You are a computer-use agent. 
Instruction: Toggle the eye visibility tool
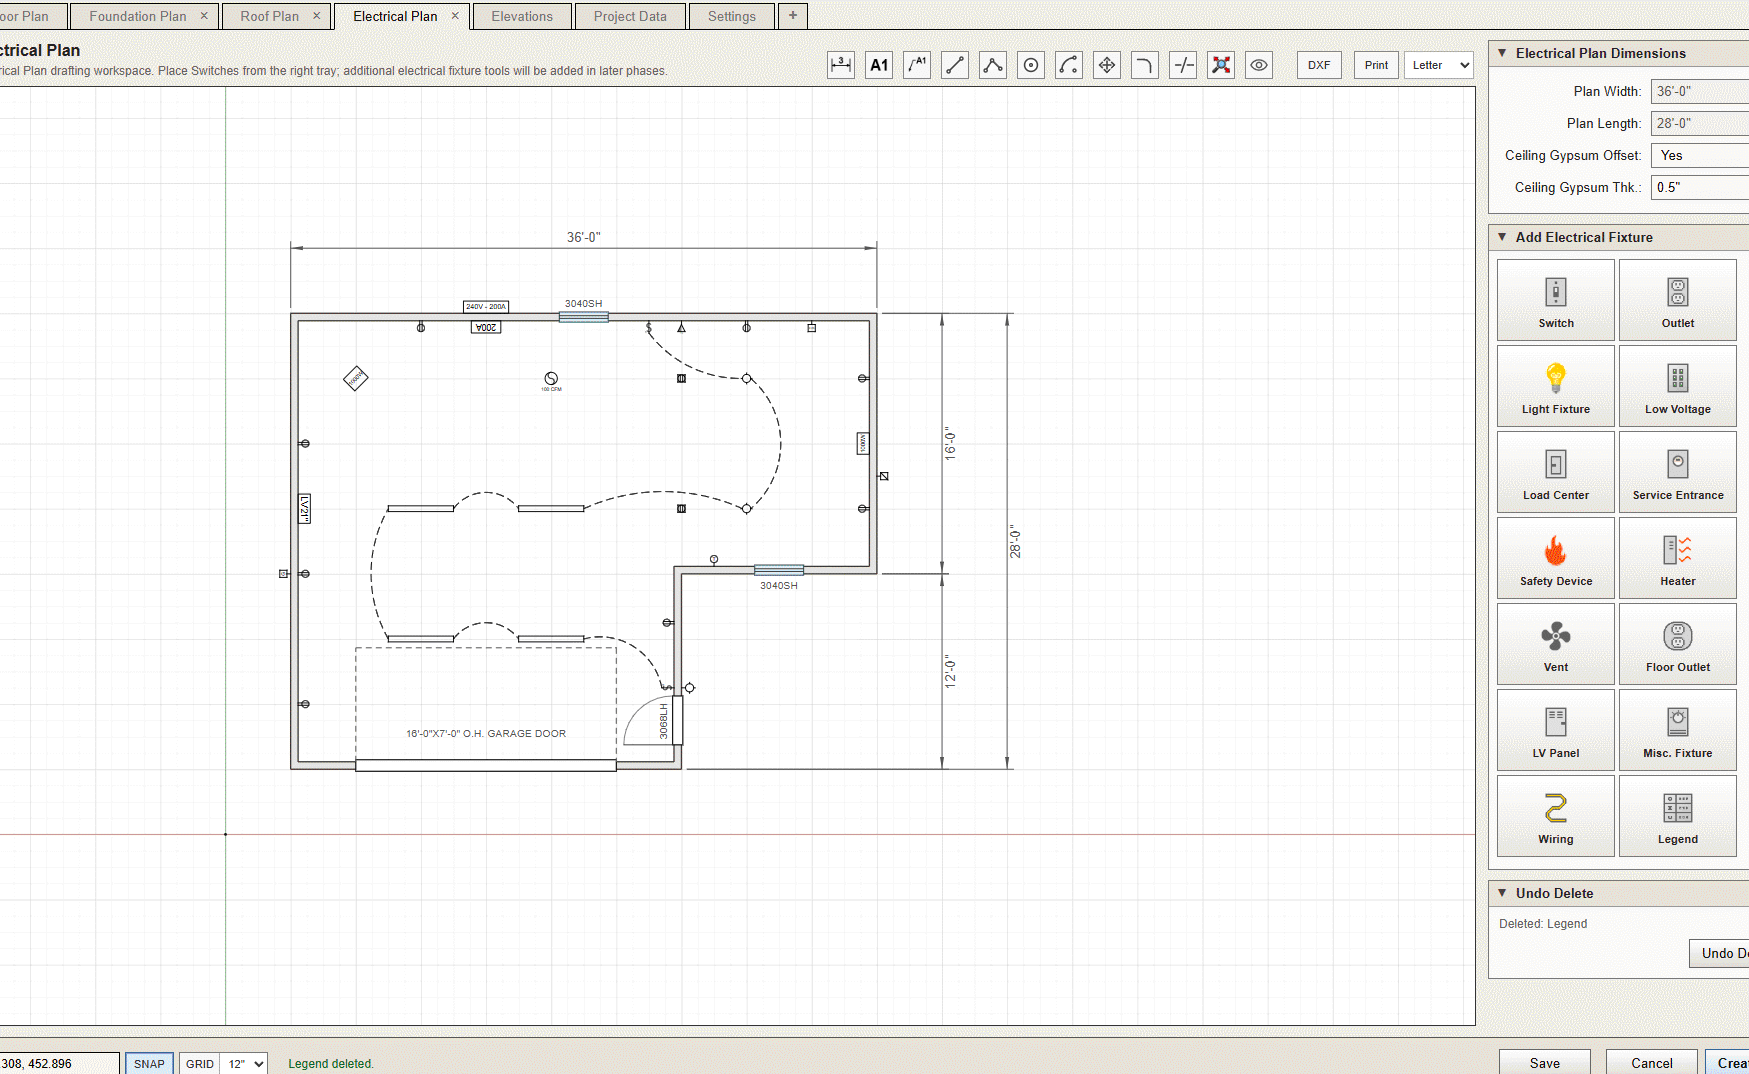[1259, 65]
